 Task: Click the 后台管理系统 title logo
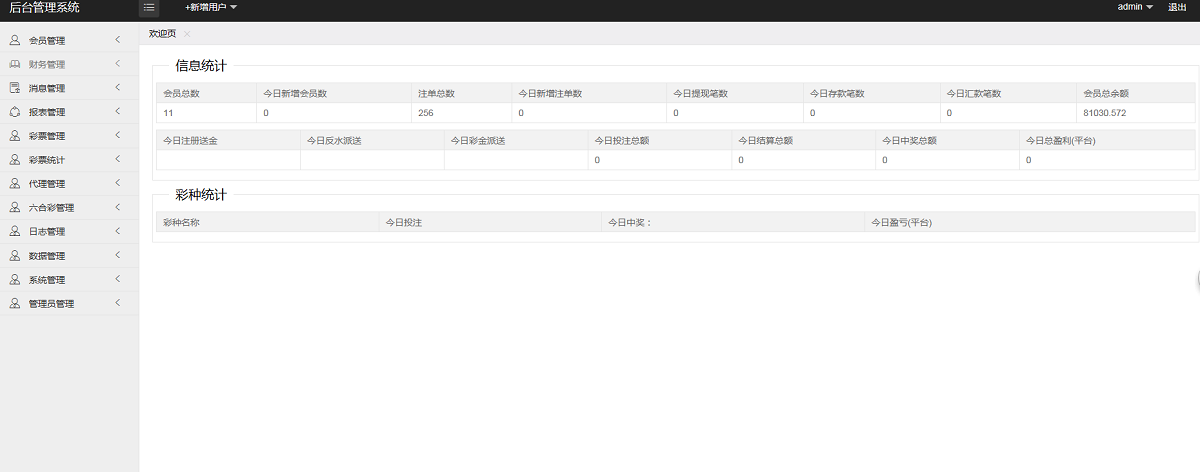[x=44, y=8]
